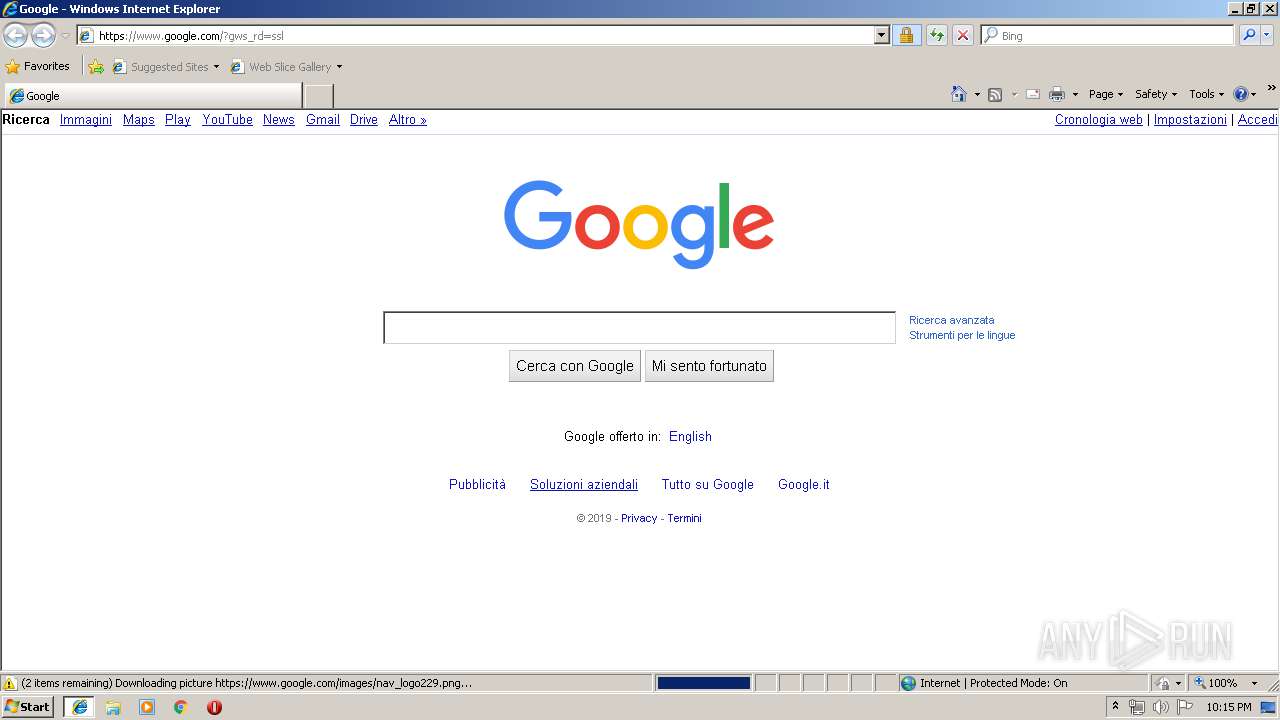Open Strumenti per le lingue link
This screenshot has width=1280, height=720.
point(962,335)
